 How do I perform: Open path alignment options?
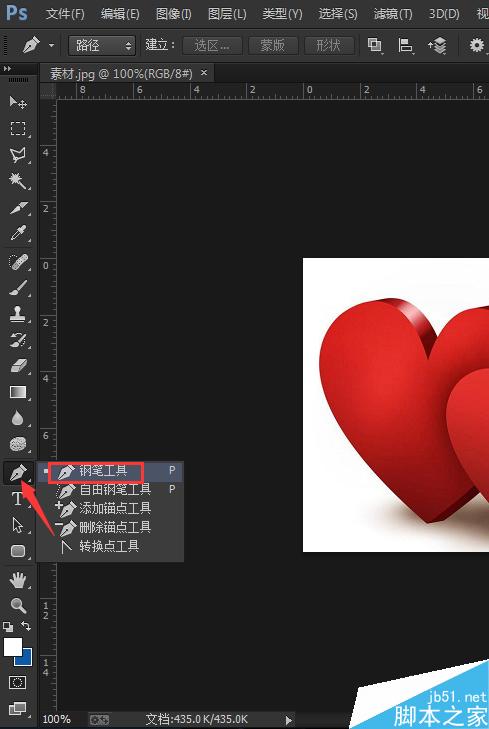pos(406,45)
